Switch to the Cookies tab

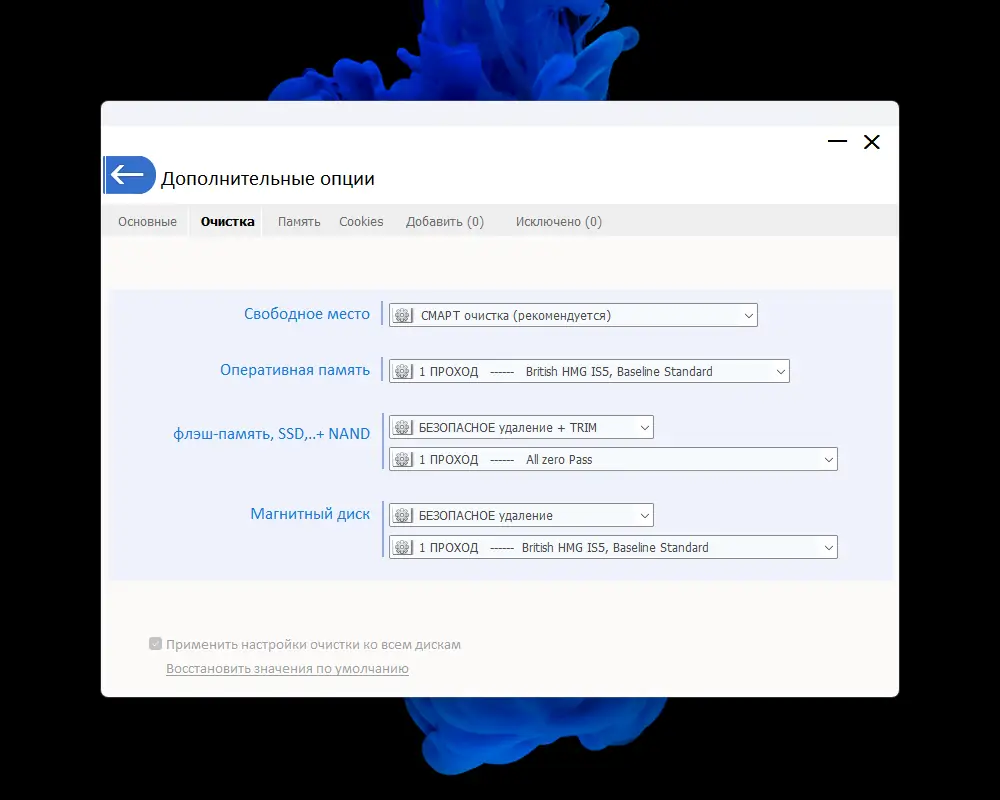pyautogui.click(x=361, y=221)
